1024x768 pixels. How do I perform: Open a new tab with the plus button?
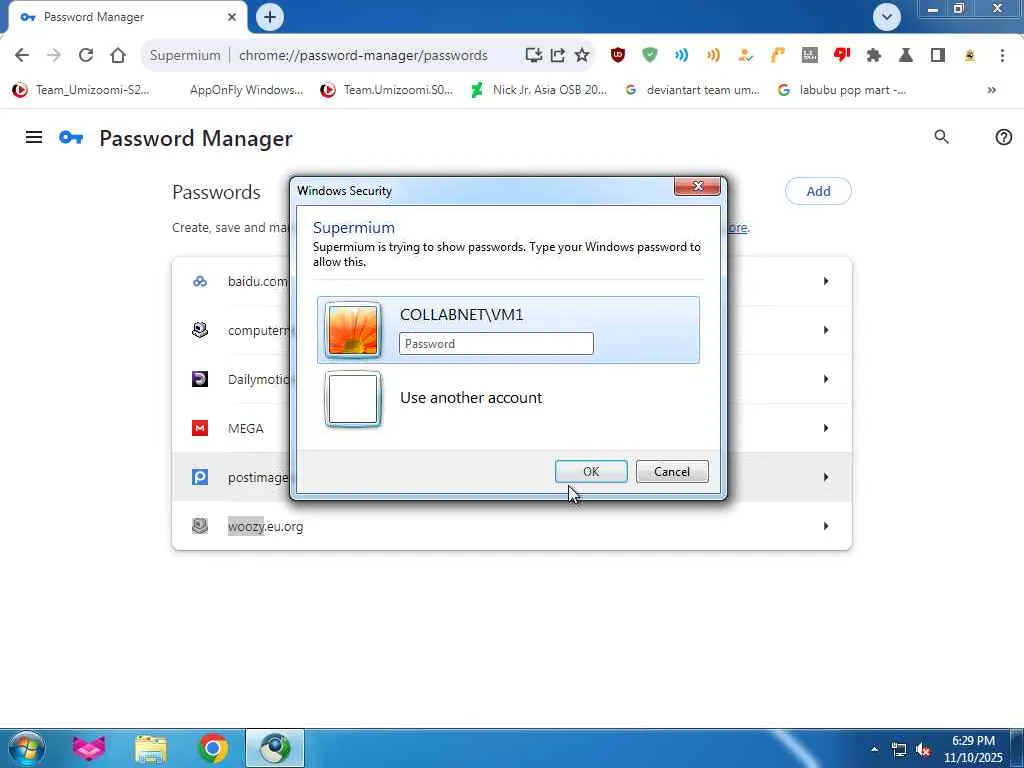click(x=270, y=17)
